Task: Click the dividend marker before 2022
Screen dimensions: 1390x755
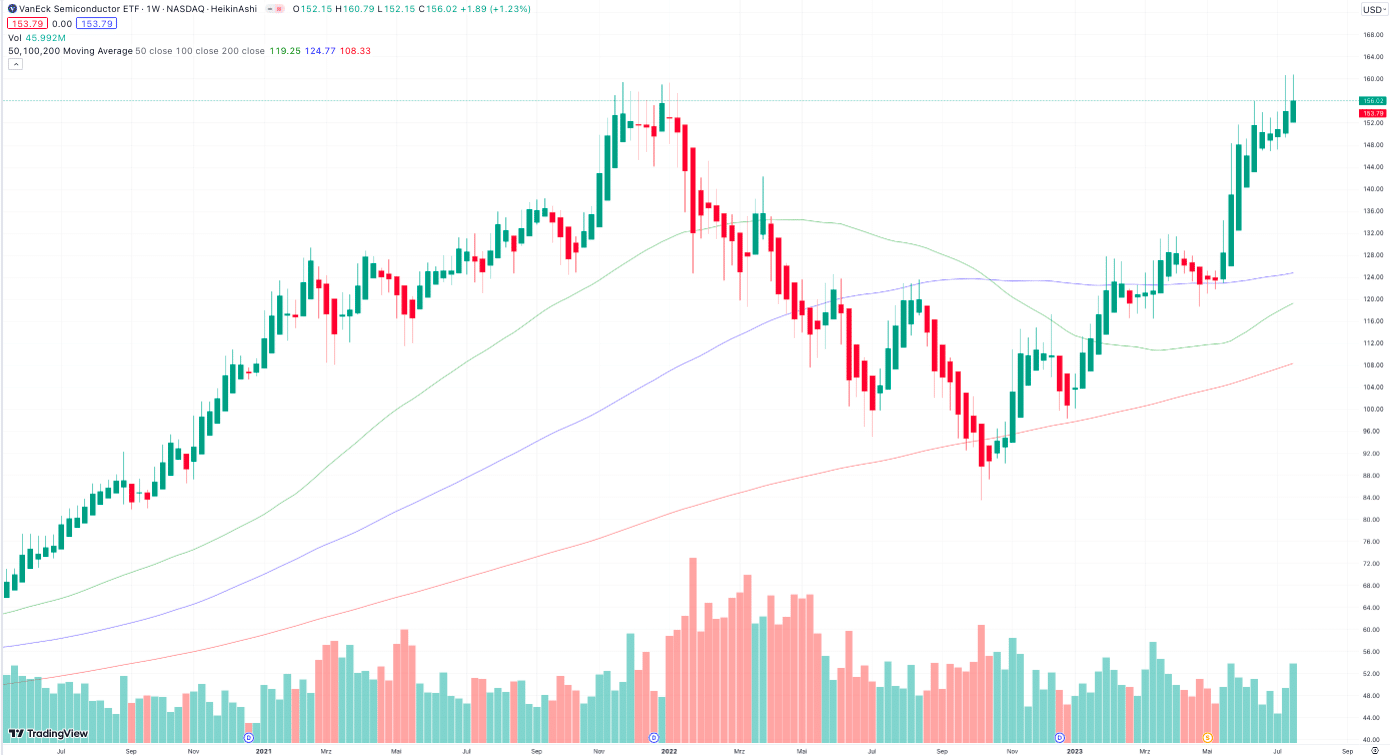Action: point(654,737)
